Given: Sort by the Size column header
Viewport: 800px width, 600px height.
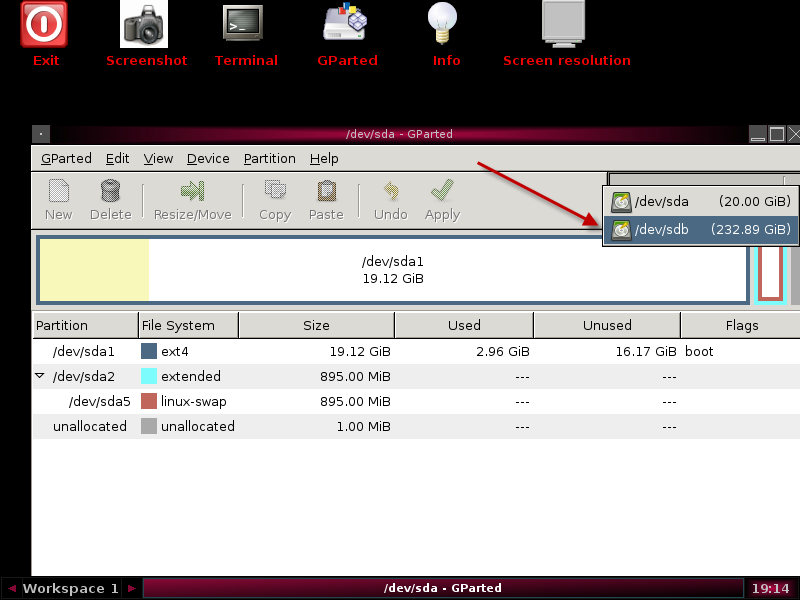Looking at the screenshot, I should (316, 326).
